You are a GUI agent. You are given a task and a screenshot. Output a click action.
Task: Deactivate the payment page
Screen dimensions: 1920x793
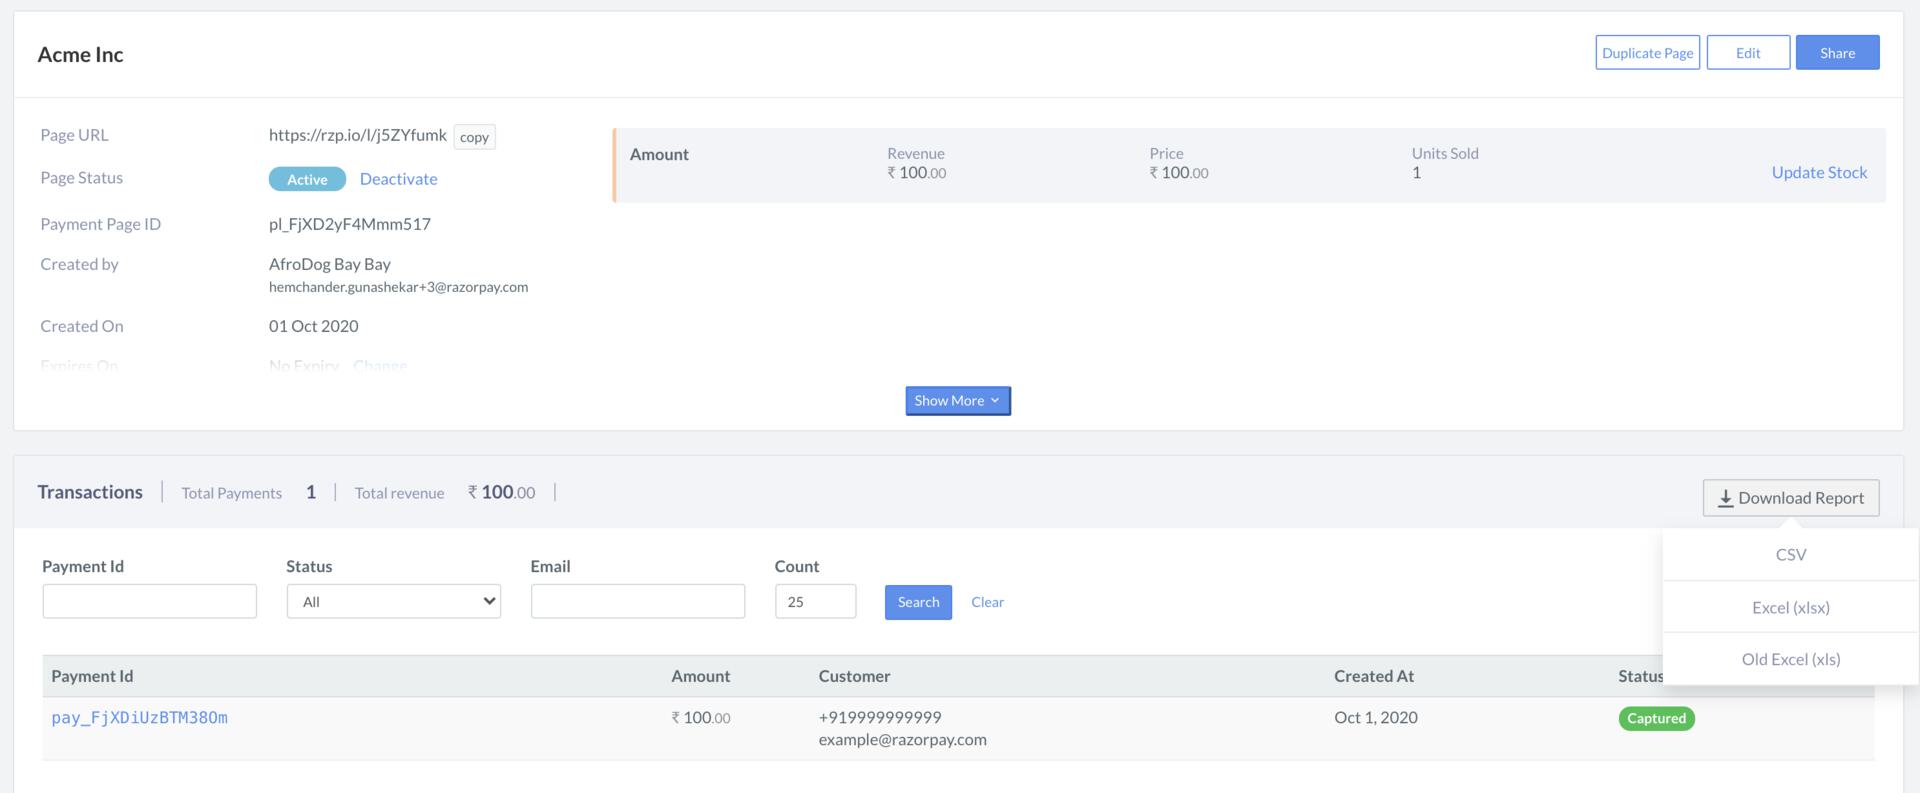[398, 179]
